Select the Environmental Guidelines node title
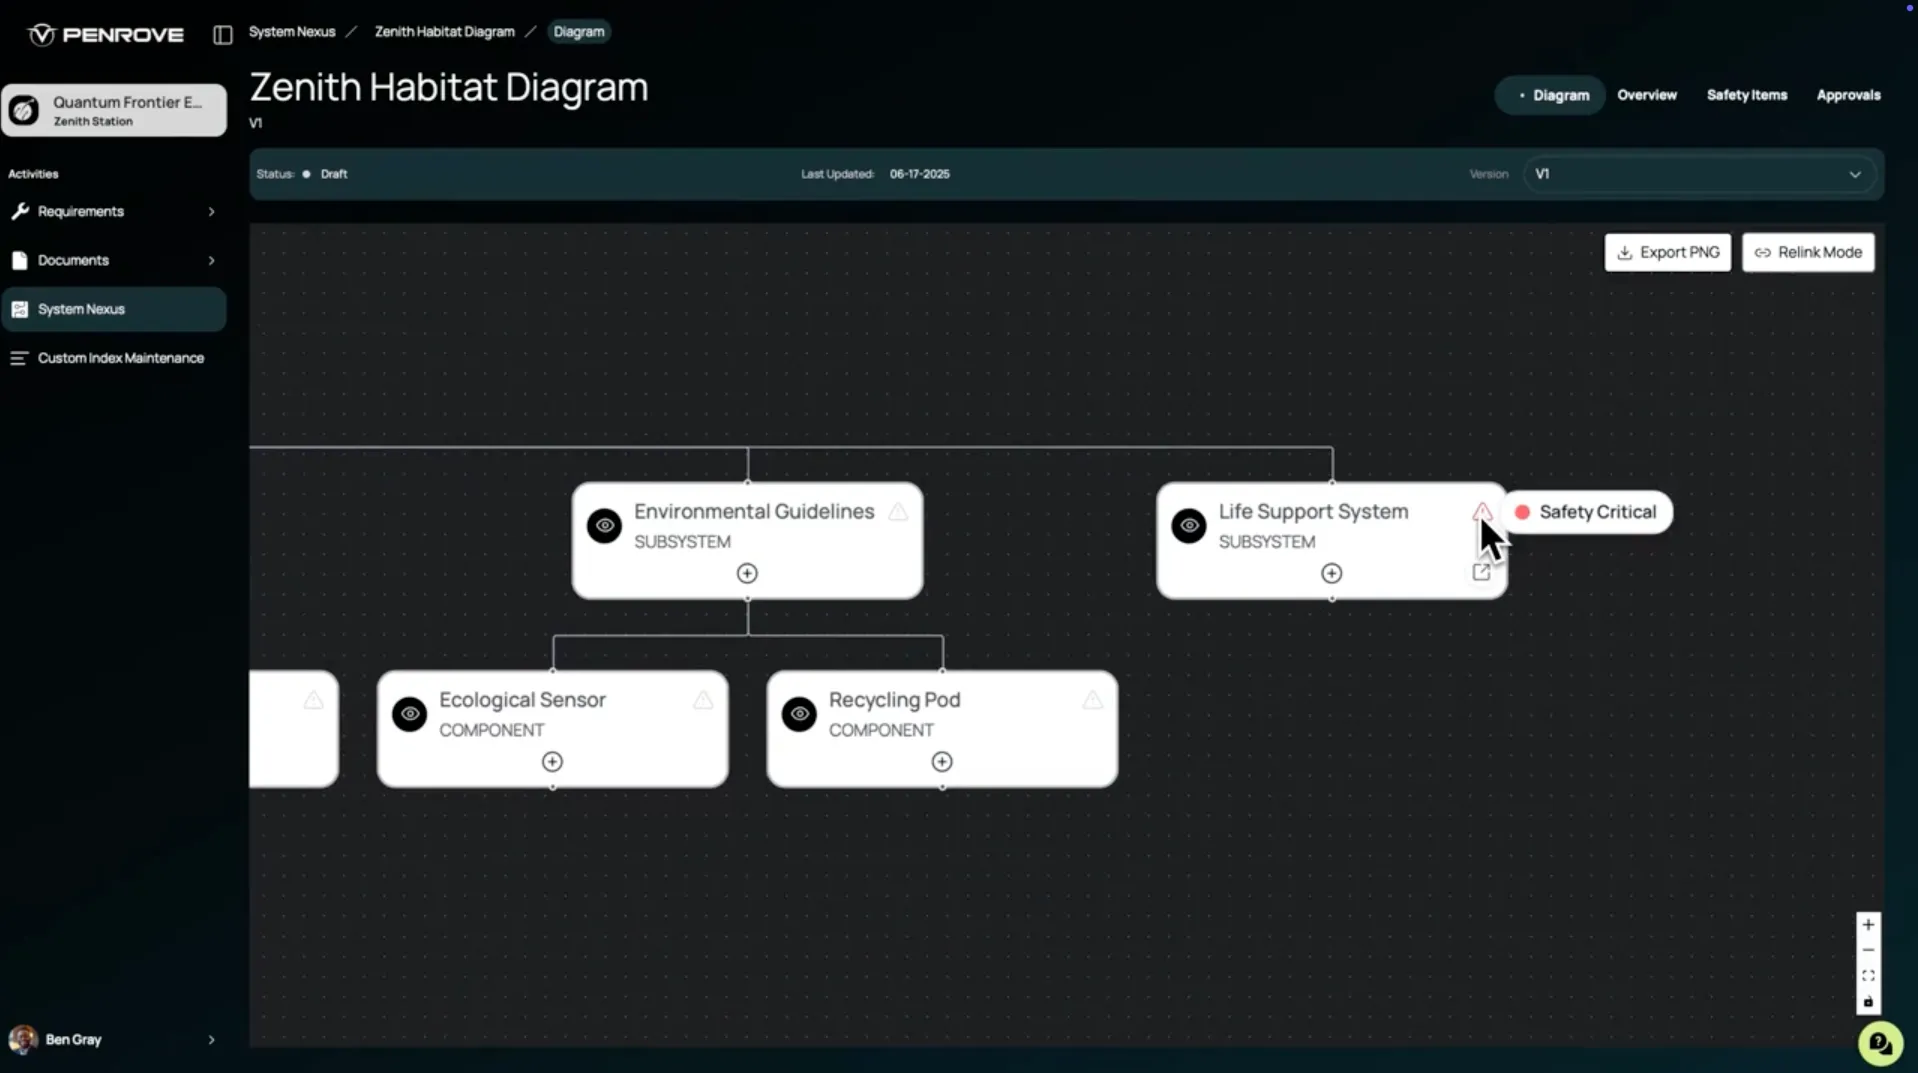The width and height of the screenshot is (1918, 1073). (x=754, y=512)
